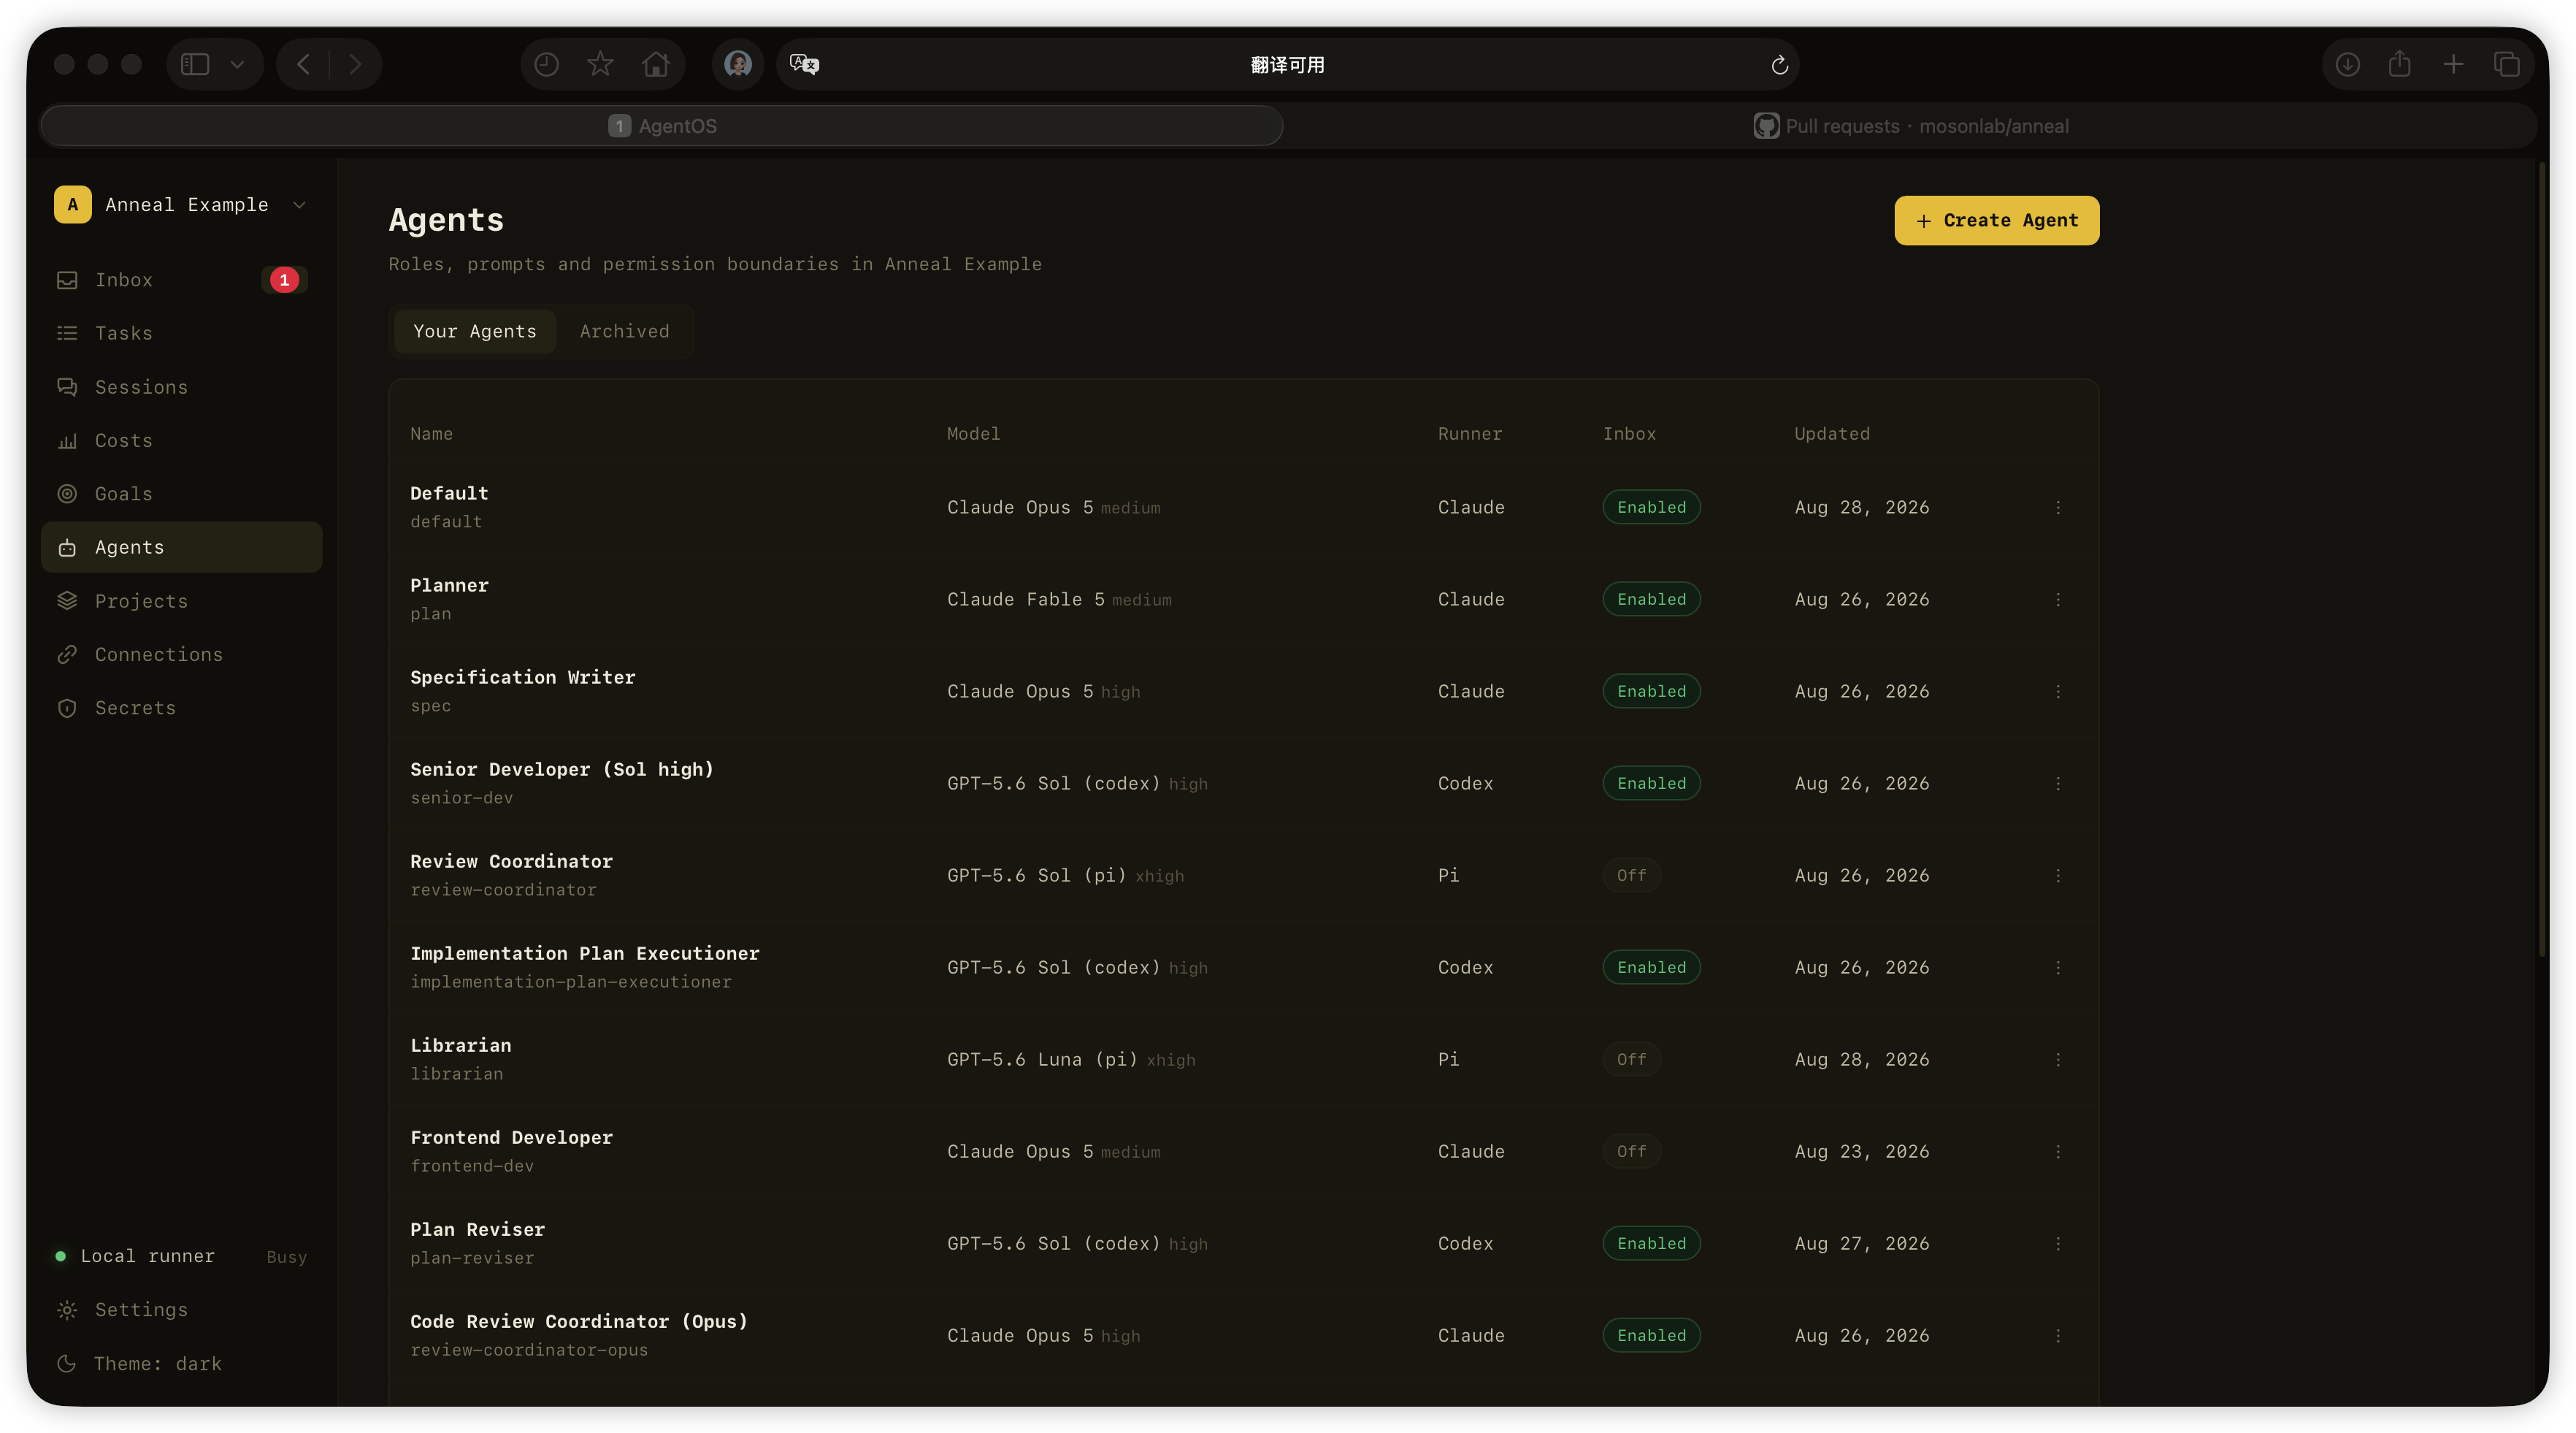Toggle Inbox status for Planner agent

click(1651, 599)
